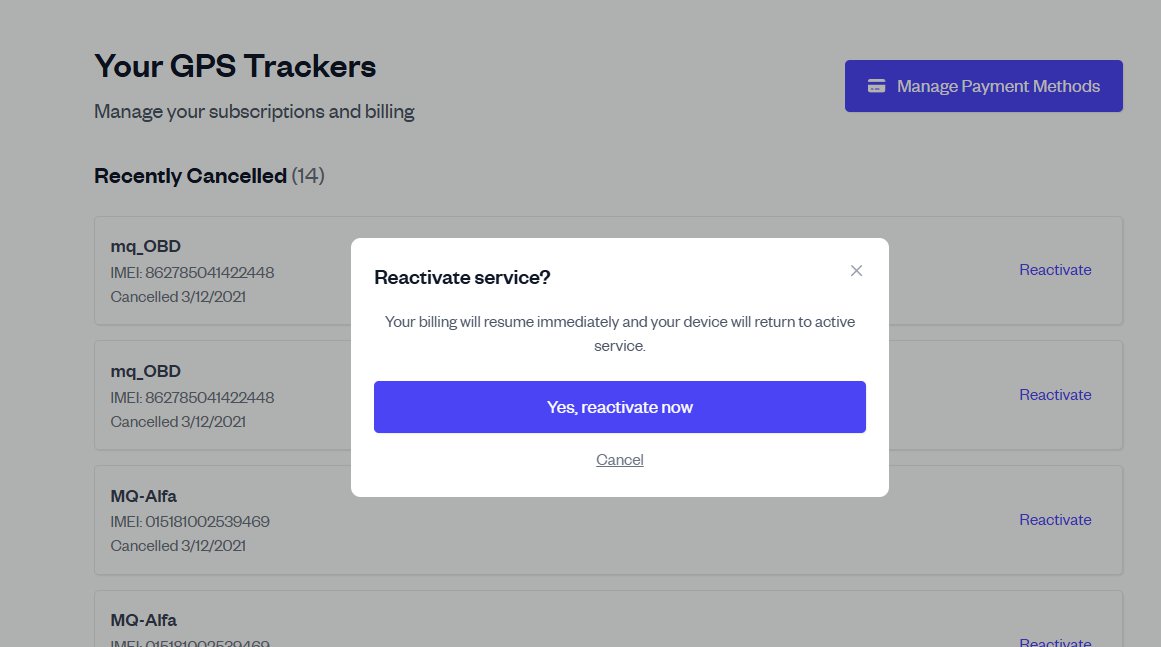
Task: Click the (14) cancelled count
Action: [x=308, y=176]
